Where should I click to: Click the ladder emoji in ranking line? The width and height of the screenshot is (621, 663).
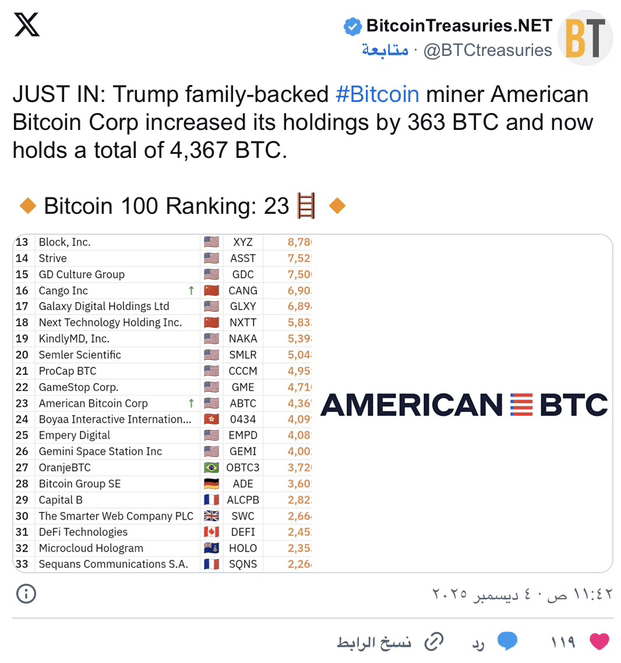click(306, 206)
